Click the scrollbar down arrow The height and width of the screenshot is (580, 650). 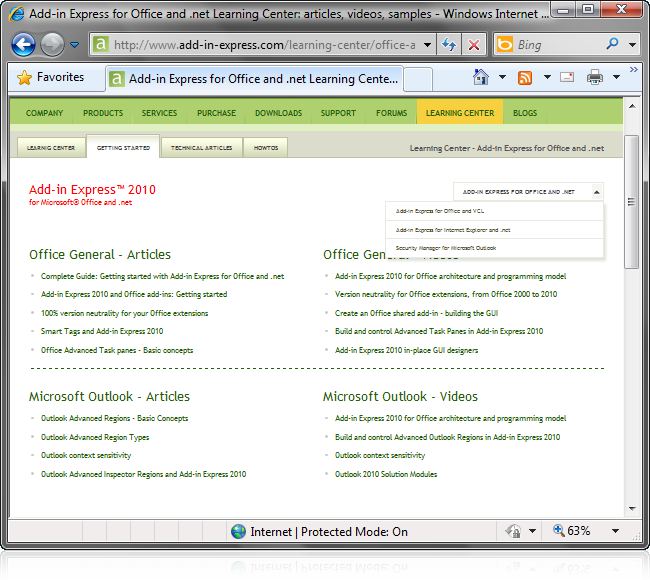pyautogui.click(x=632, y=508)
